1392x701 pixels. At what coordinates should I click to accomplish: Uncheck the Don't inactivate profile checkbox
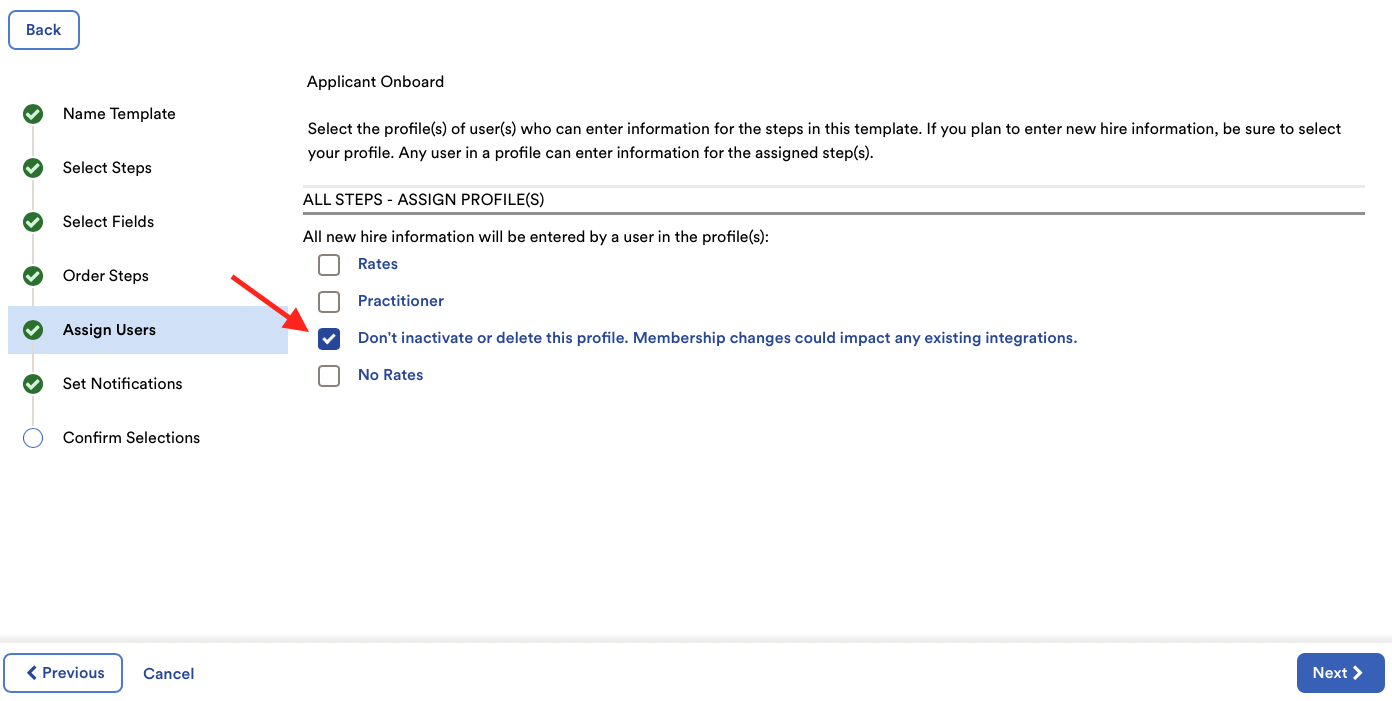tap(329, 339)
